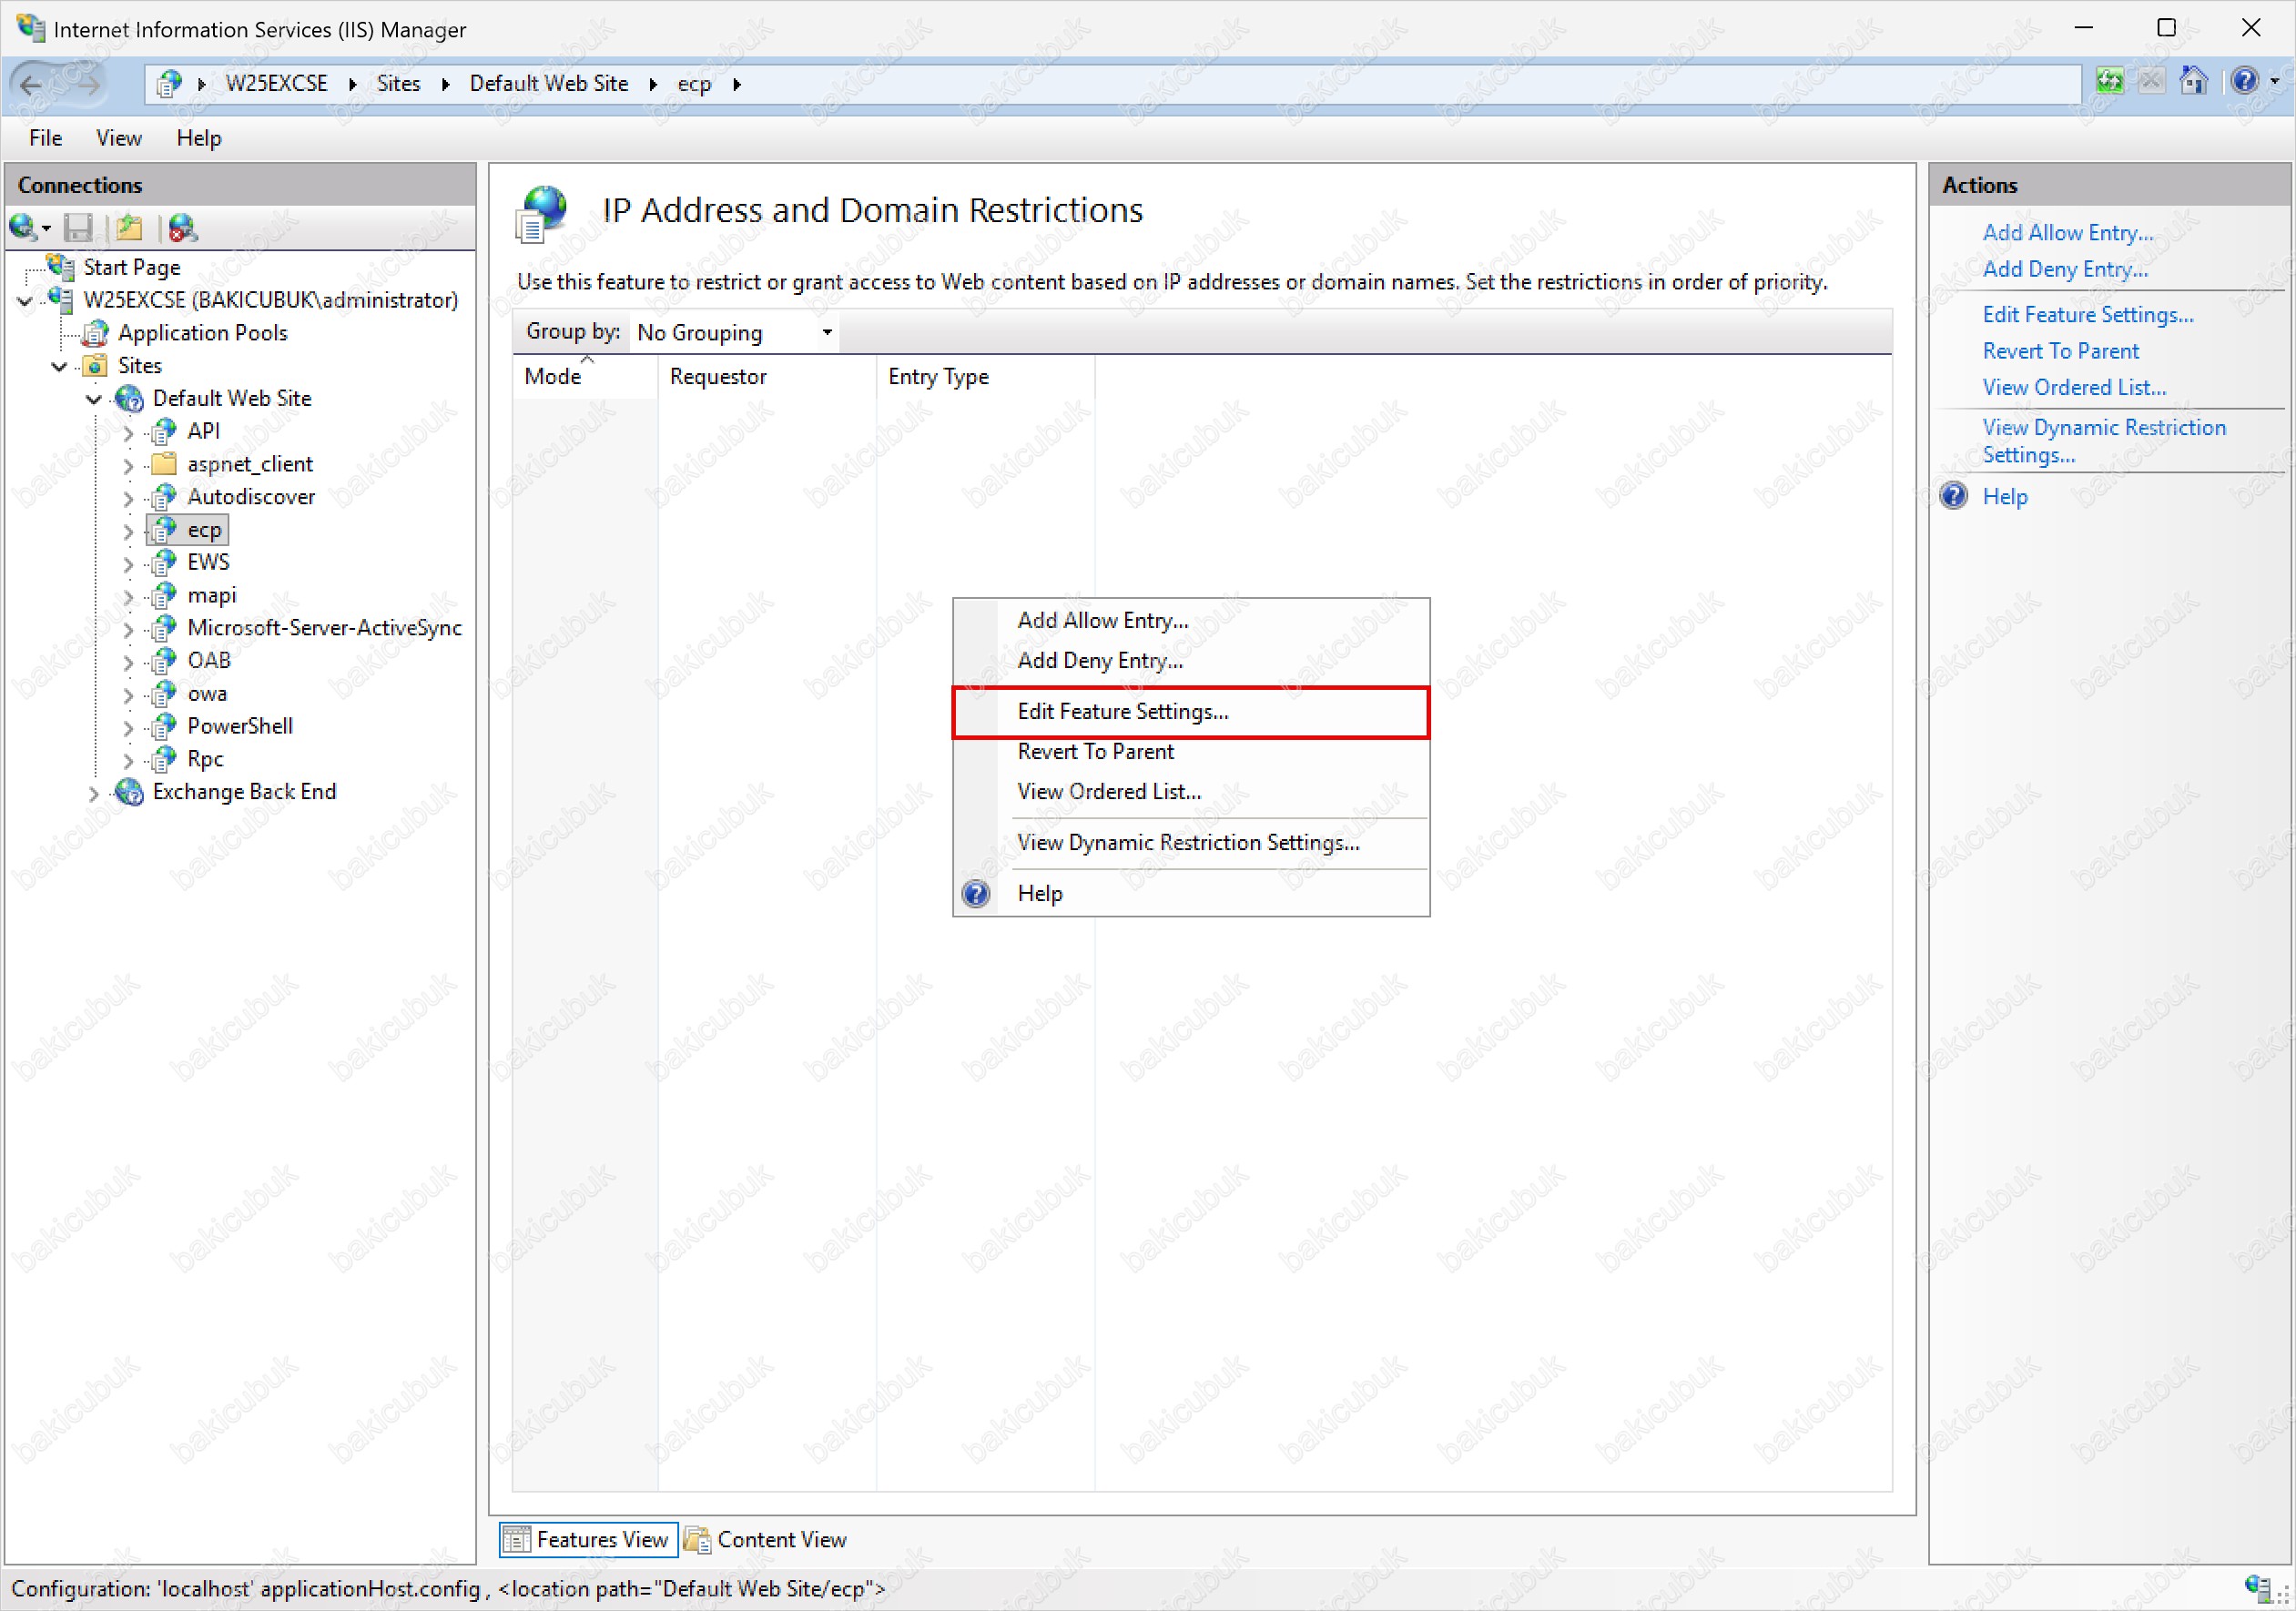This screenshot has width=2296, height=1611.
Task: Select the Exchange Back End site icon
Action: [x=129, y=792]
